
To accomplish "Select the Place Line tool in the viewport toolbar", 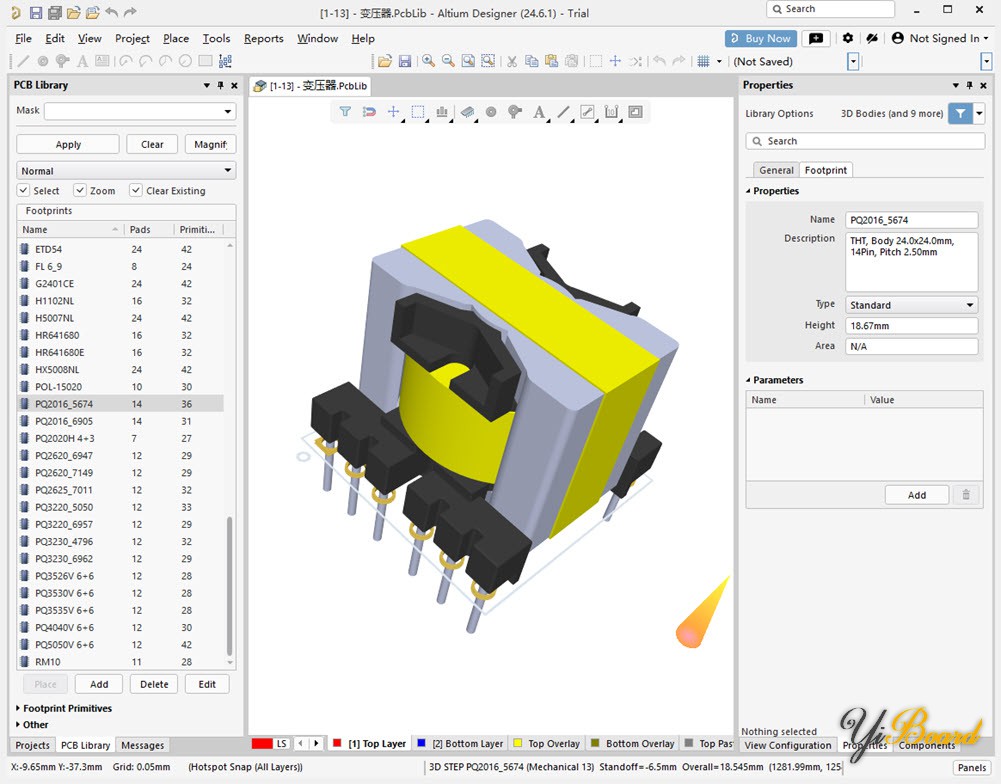I will coord(563,112).
